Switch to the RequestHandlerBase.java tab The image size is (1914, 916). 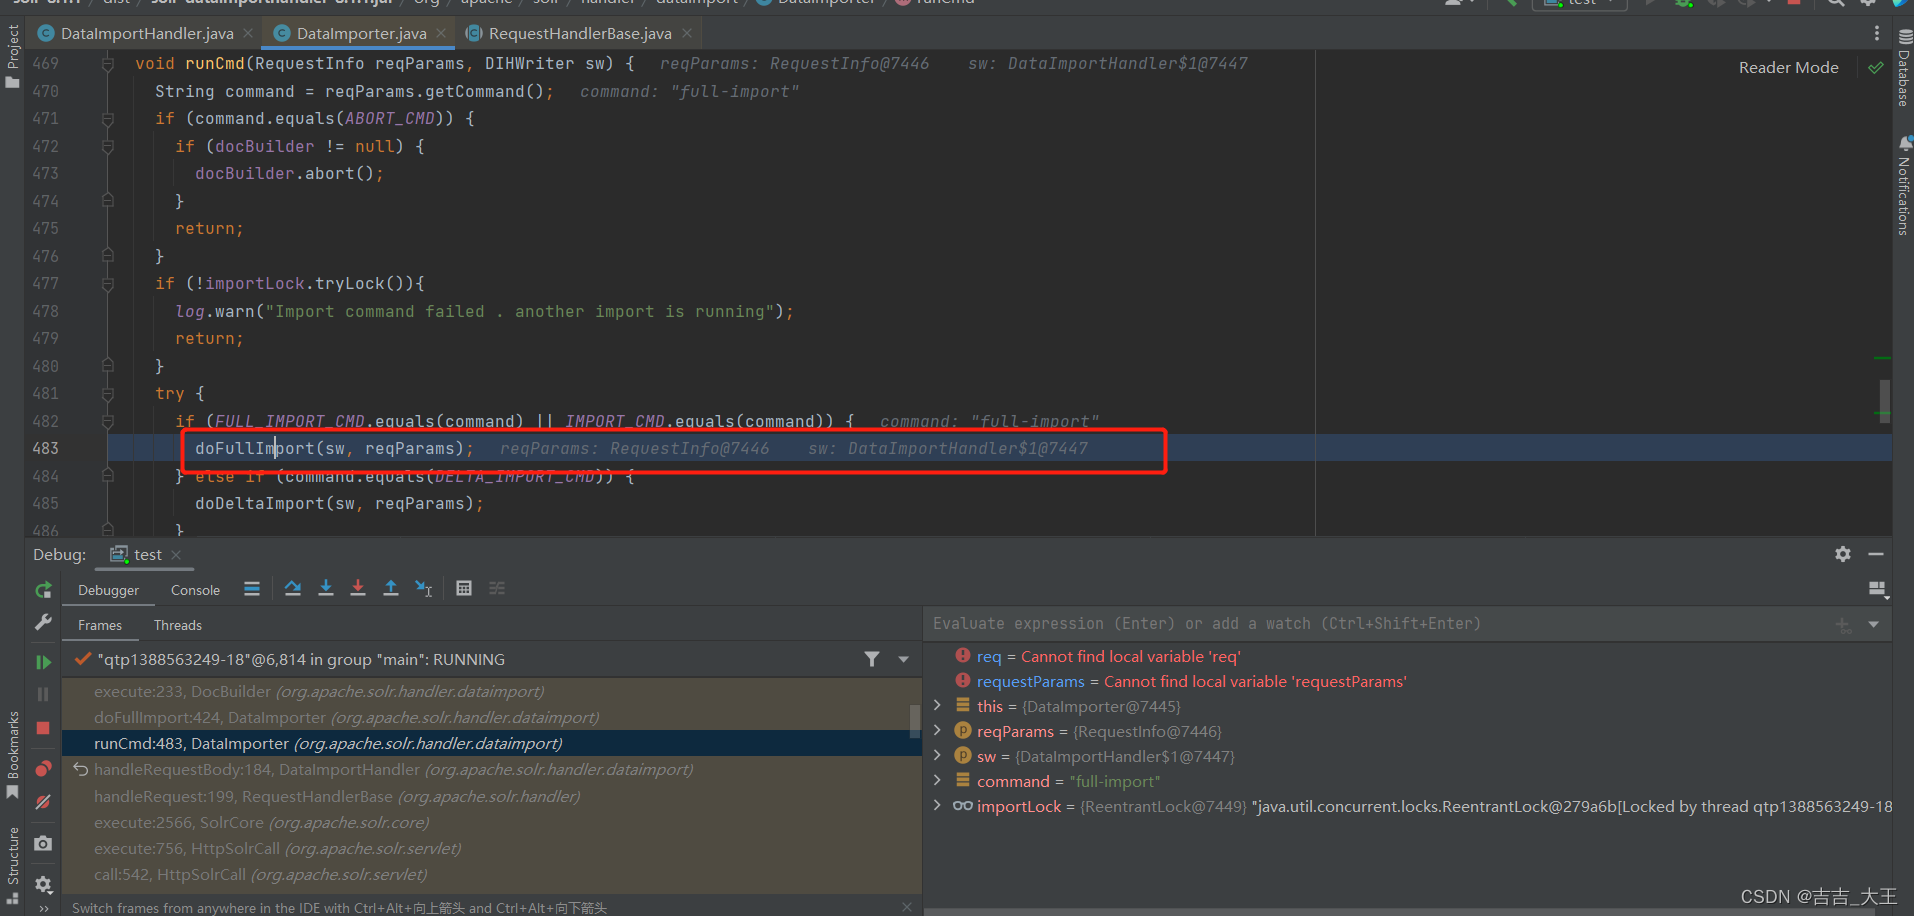click(580, 33)
